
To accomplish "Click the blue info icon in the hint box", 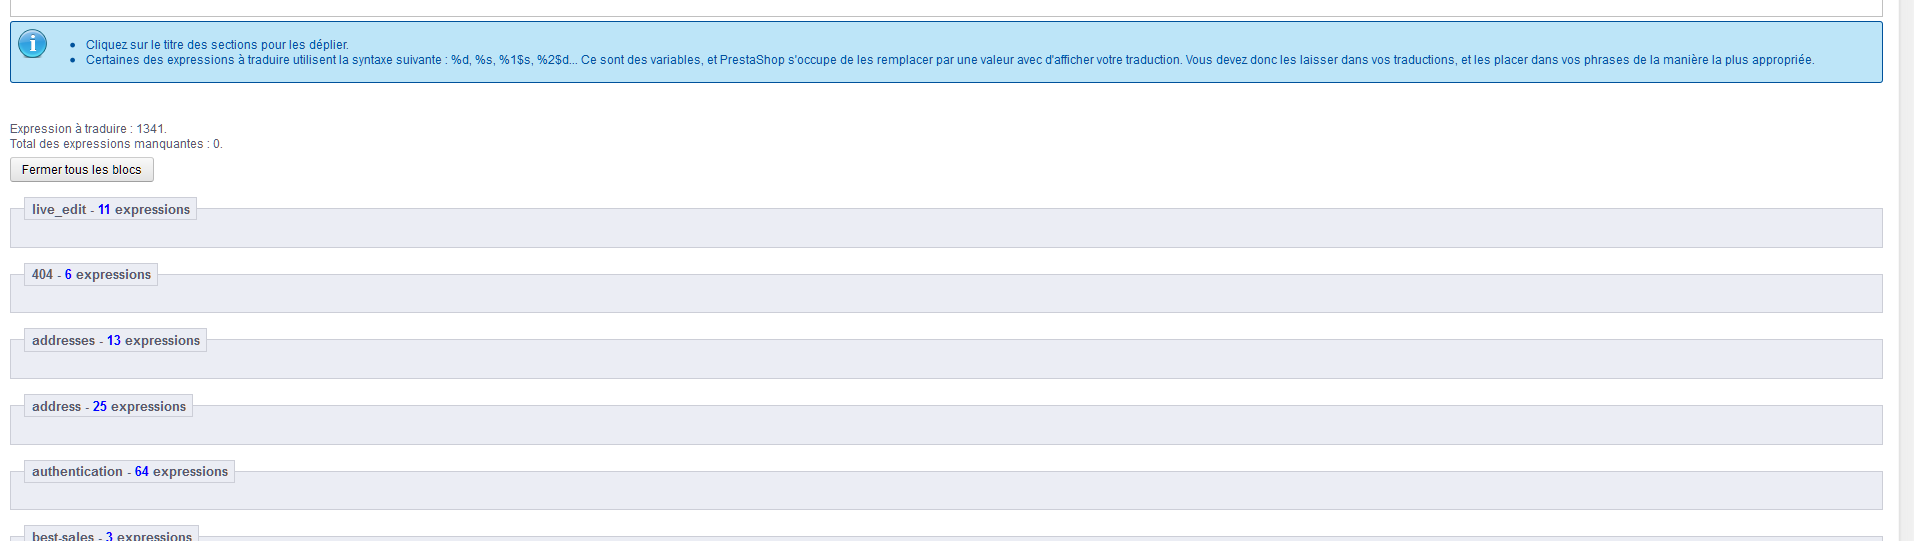I will coord(33,44).
